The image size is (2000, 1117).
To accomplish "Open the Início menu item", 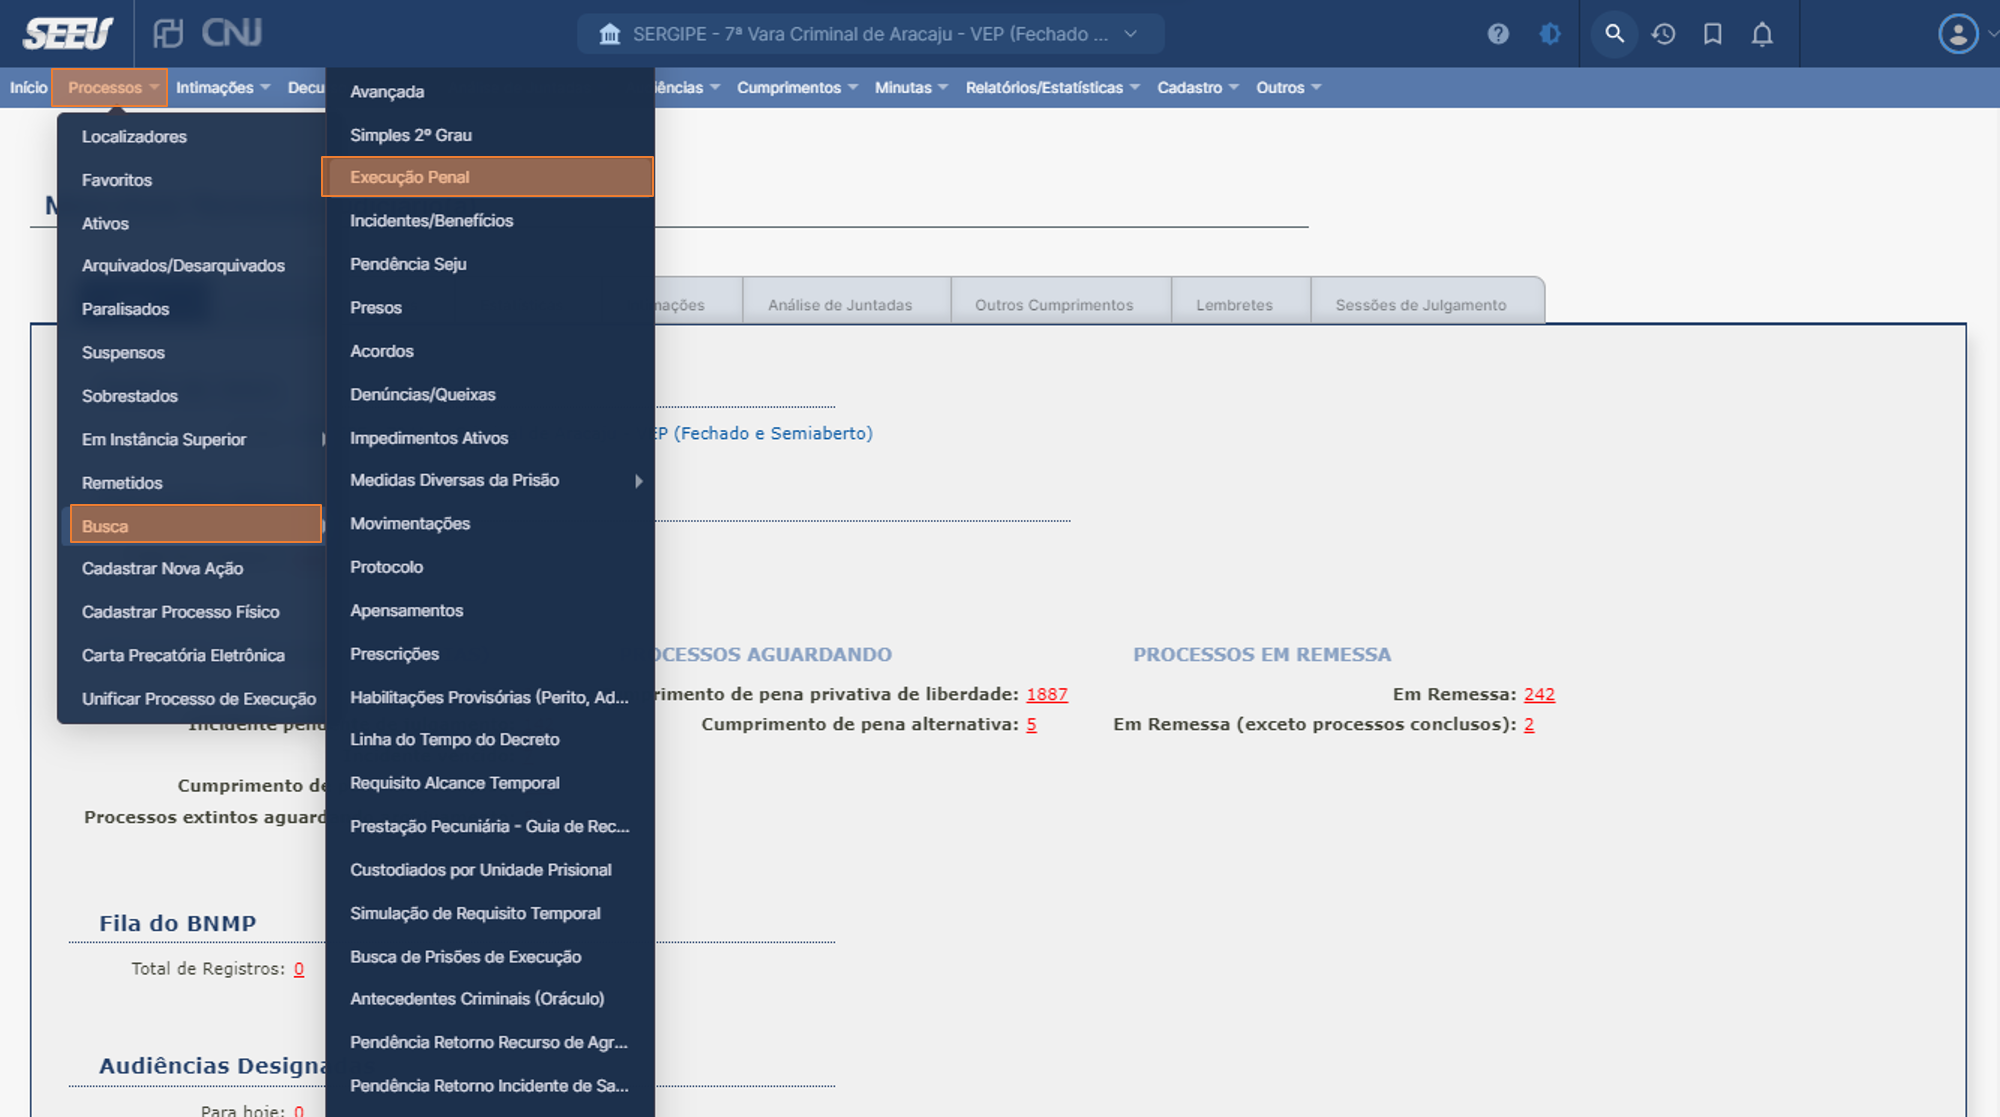I will pos(29,87).
